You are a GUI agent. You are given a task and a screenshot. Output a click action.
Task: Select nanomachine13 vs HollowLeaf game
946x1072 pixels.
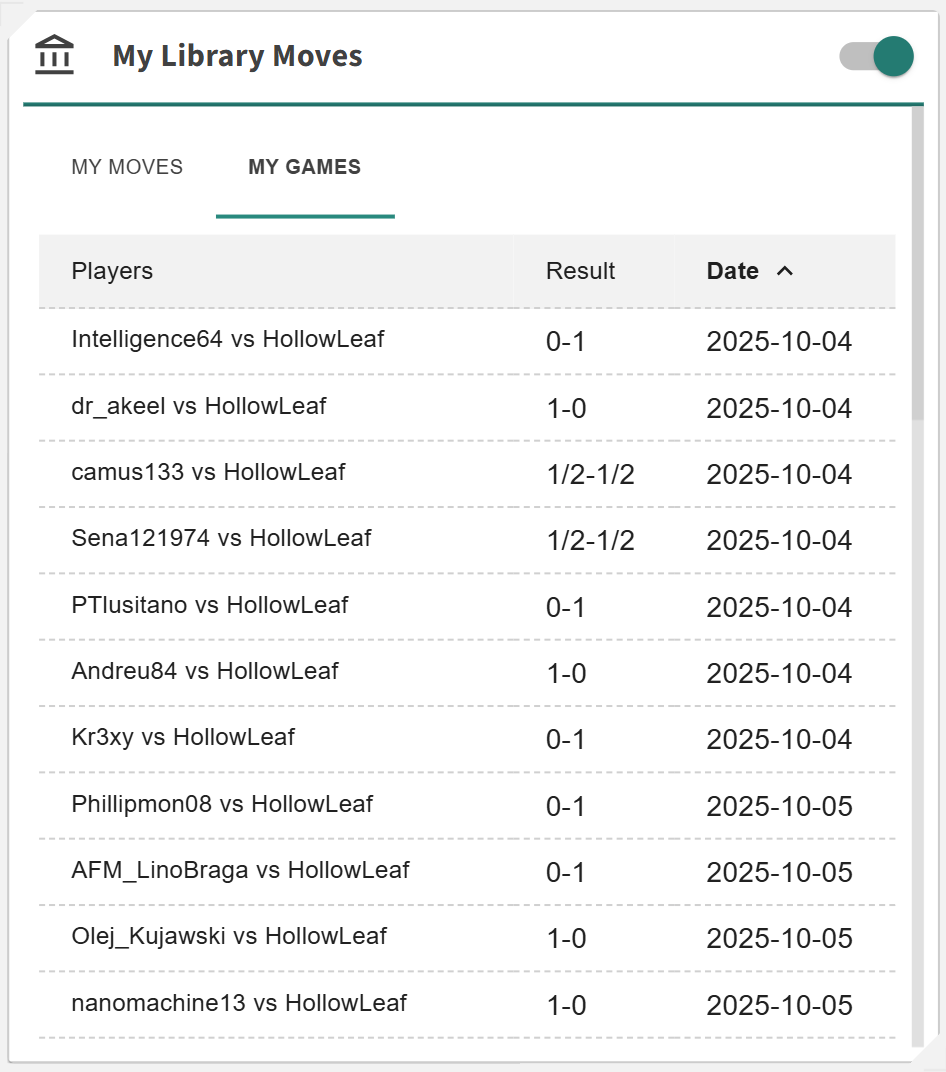click(239, 1003)
